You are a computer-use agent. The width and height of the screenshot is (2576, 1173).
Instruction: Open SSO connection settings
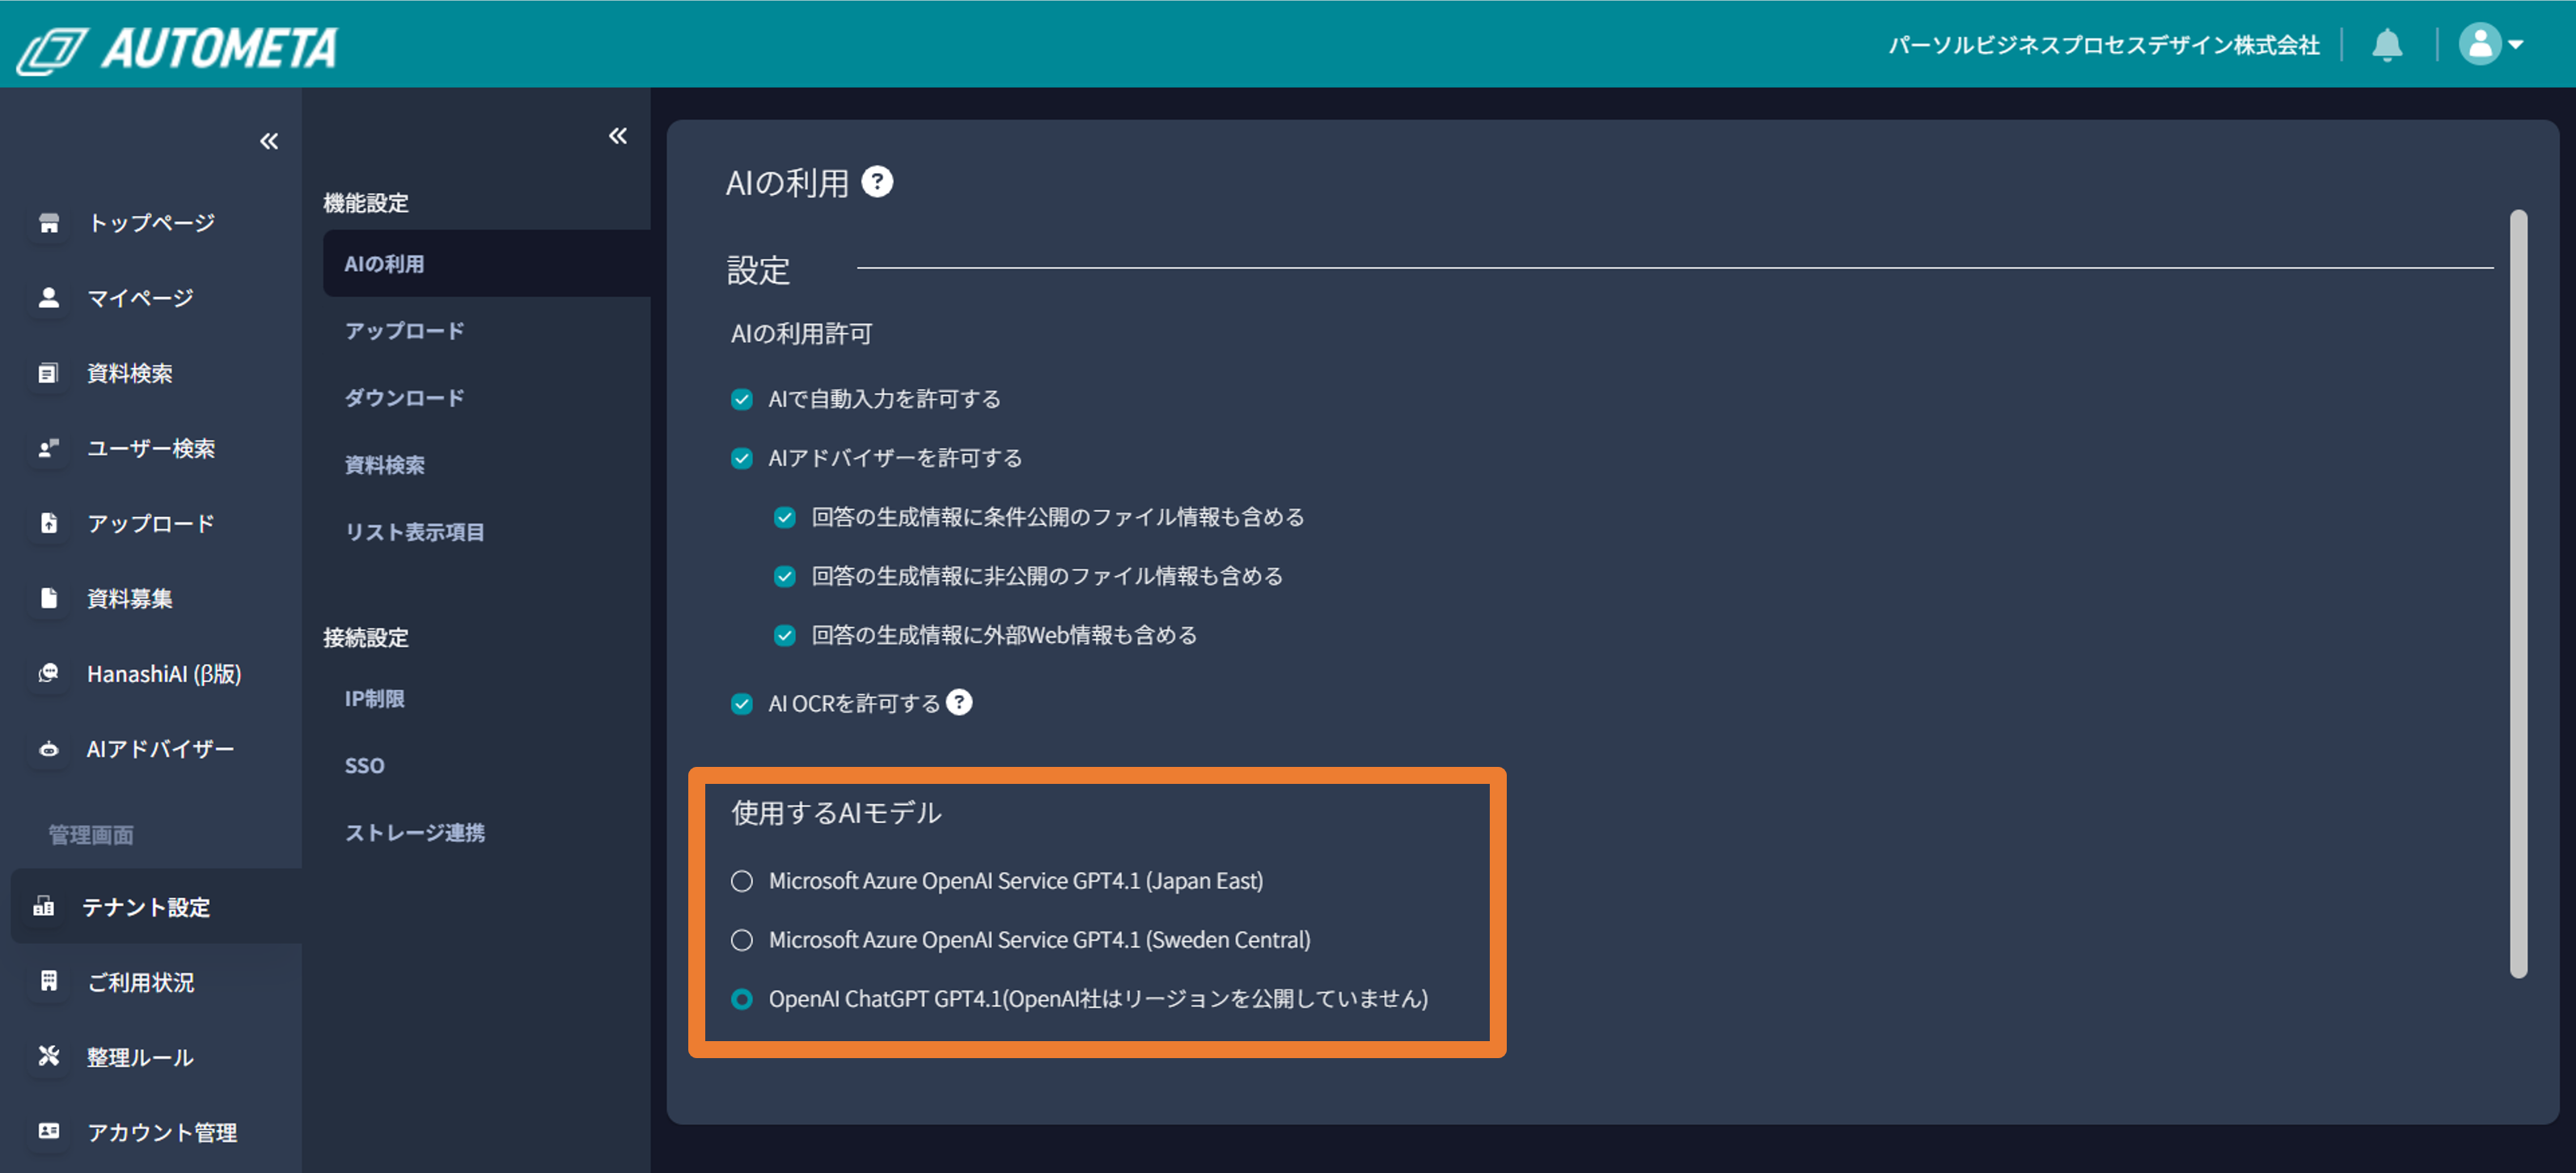(365, 766)
